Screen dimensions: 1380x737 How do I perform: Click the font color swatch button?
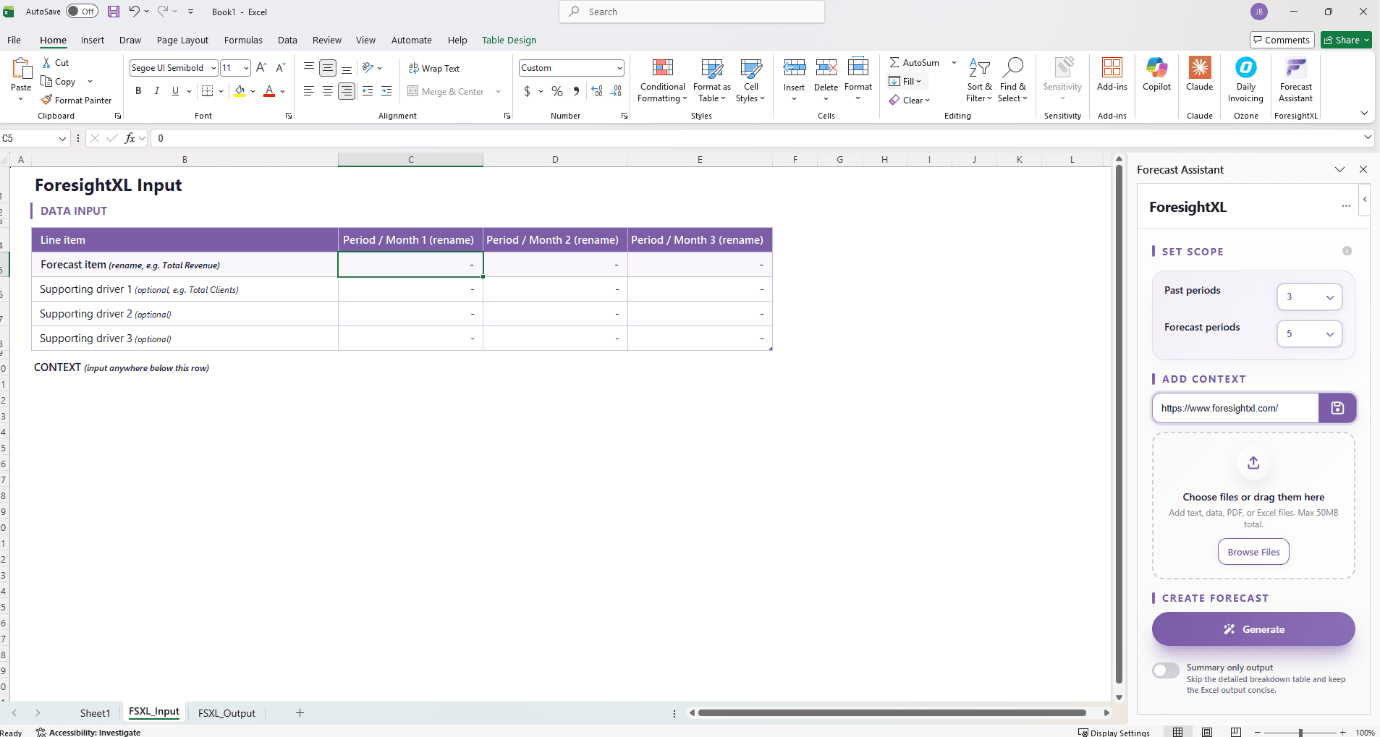coord(269,91)
